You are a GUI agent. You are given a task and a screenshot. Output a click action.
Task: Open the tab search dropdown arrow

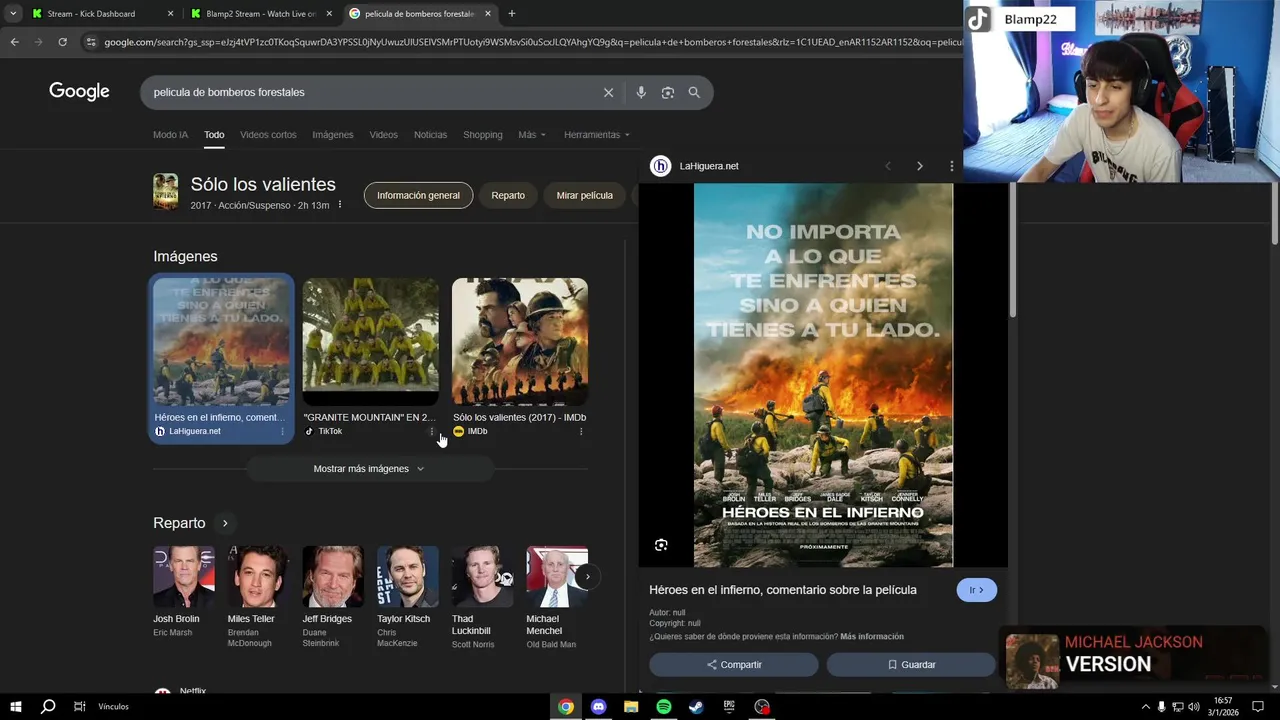tap(12, 14)
